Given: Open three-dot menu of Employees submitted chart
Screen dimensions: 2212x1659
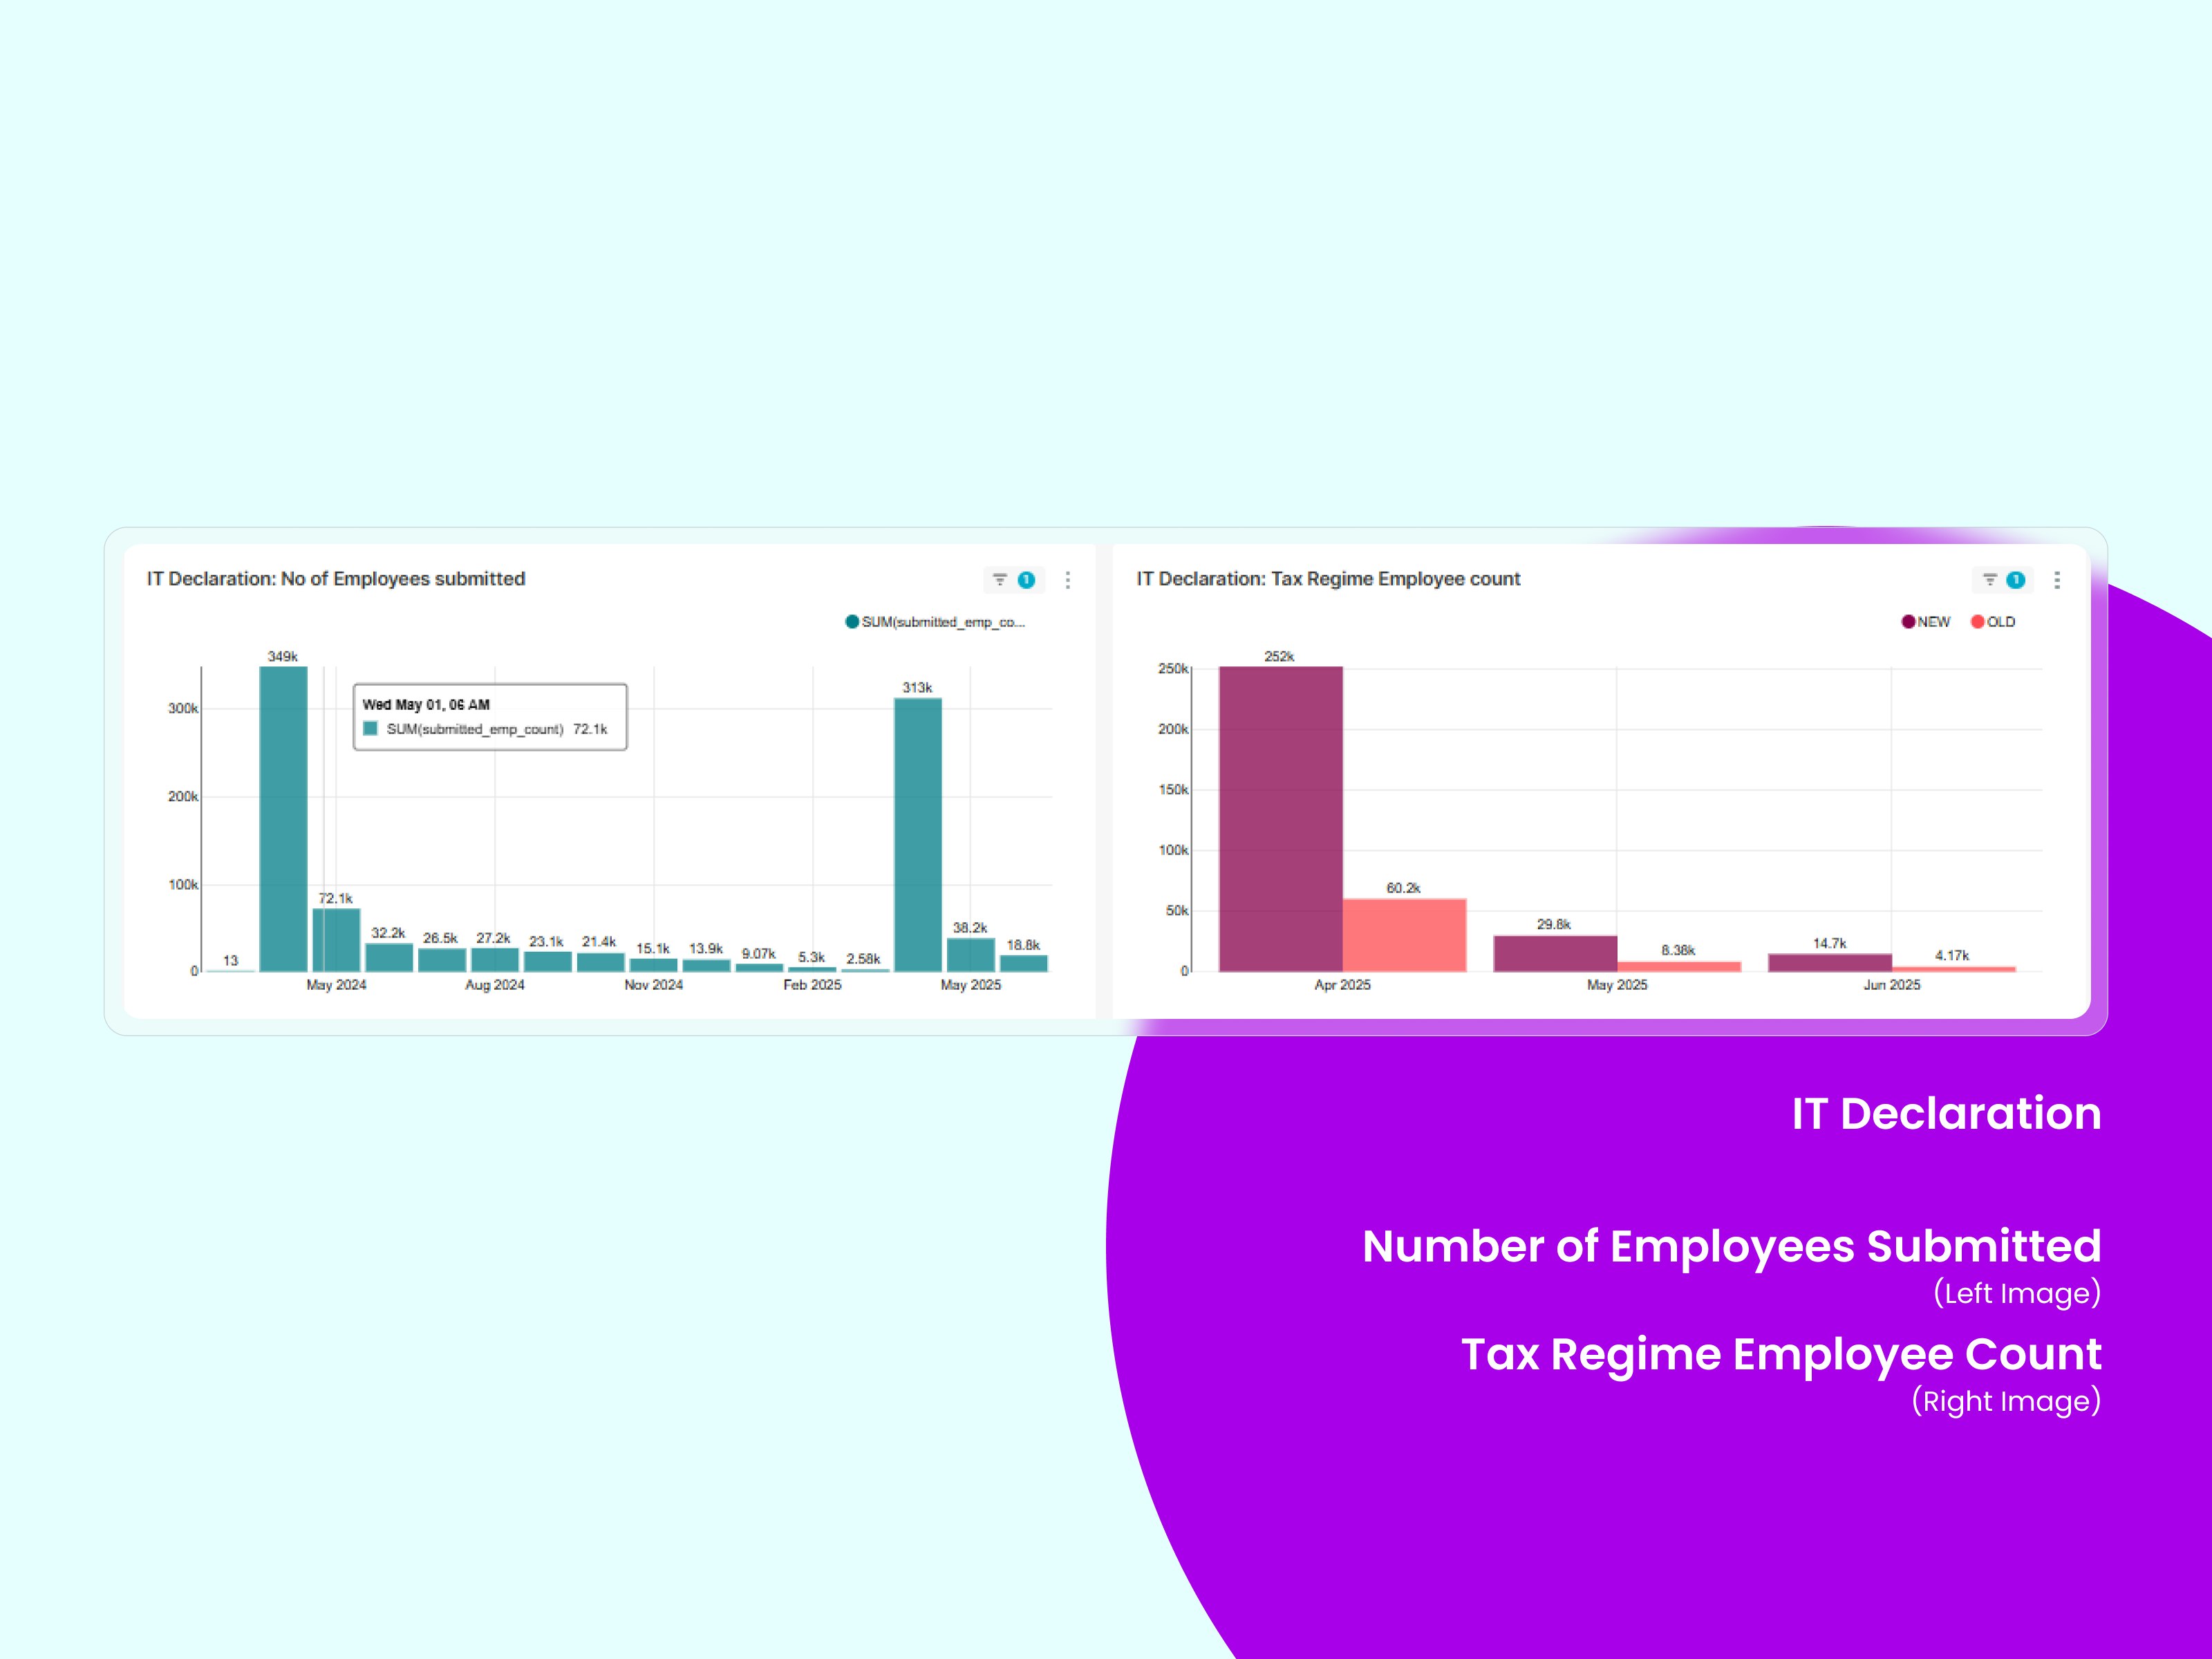Looking at the screenshot, I should tap(1068, 580).
